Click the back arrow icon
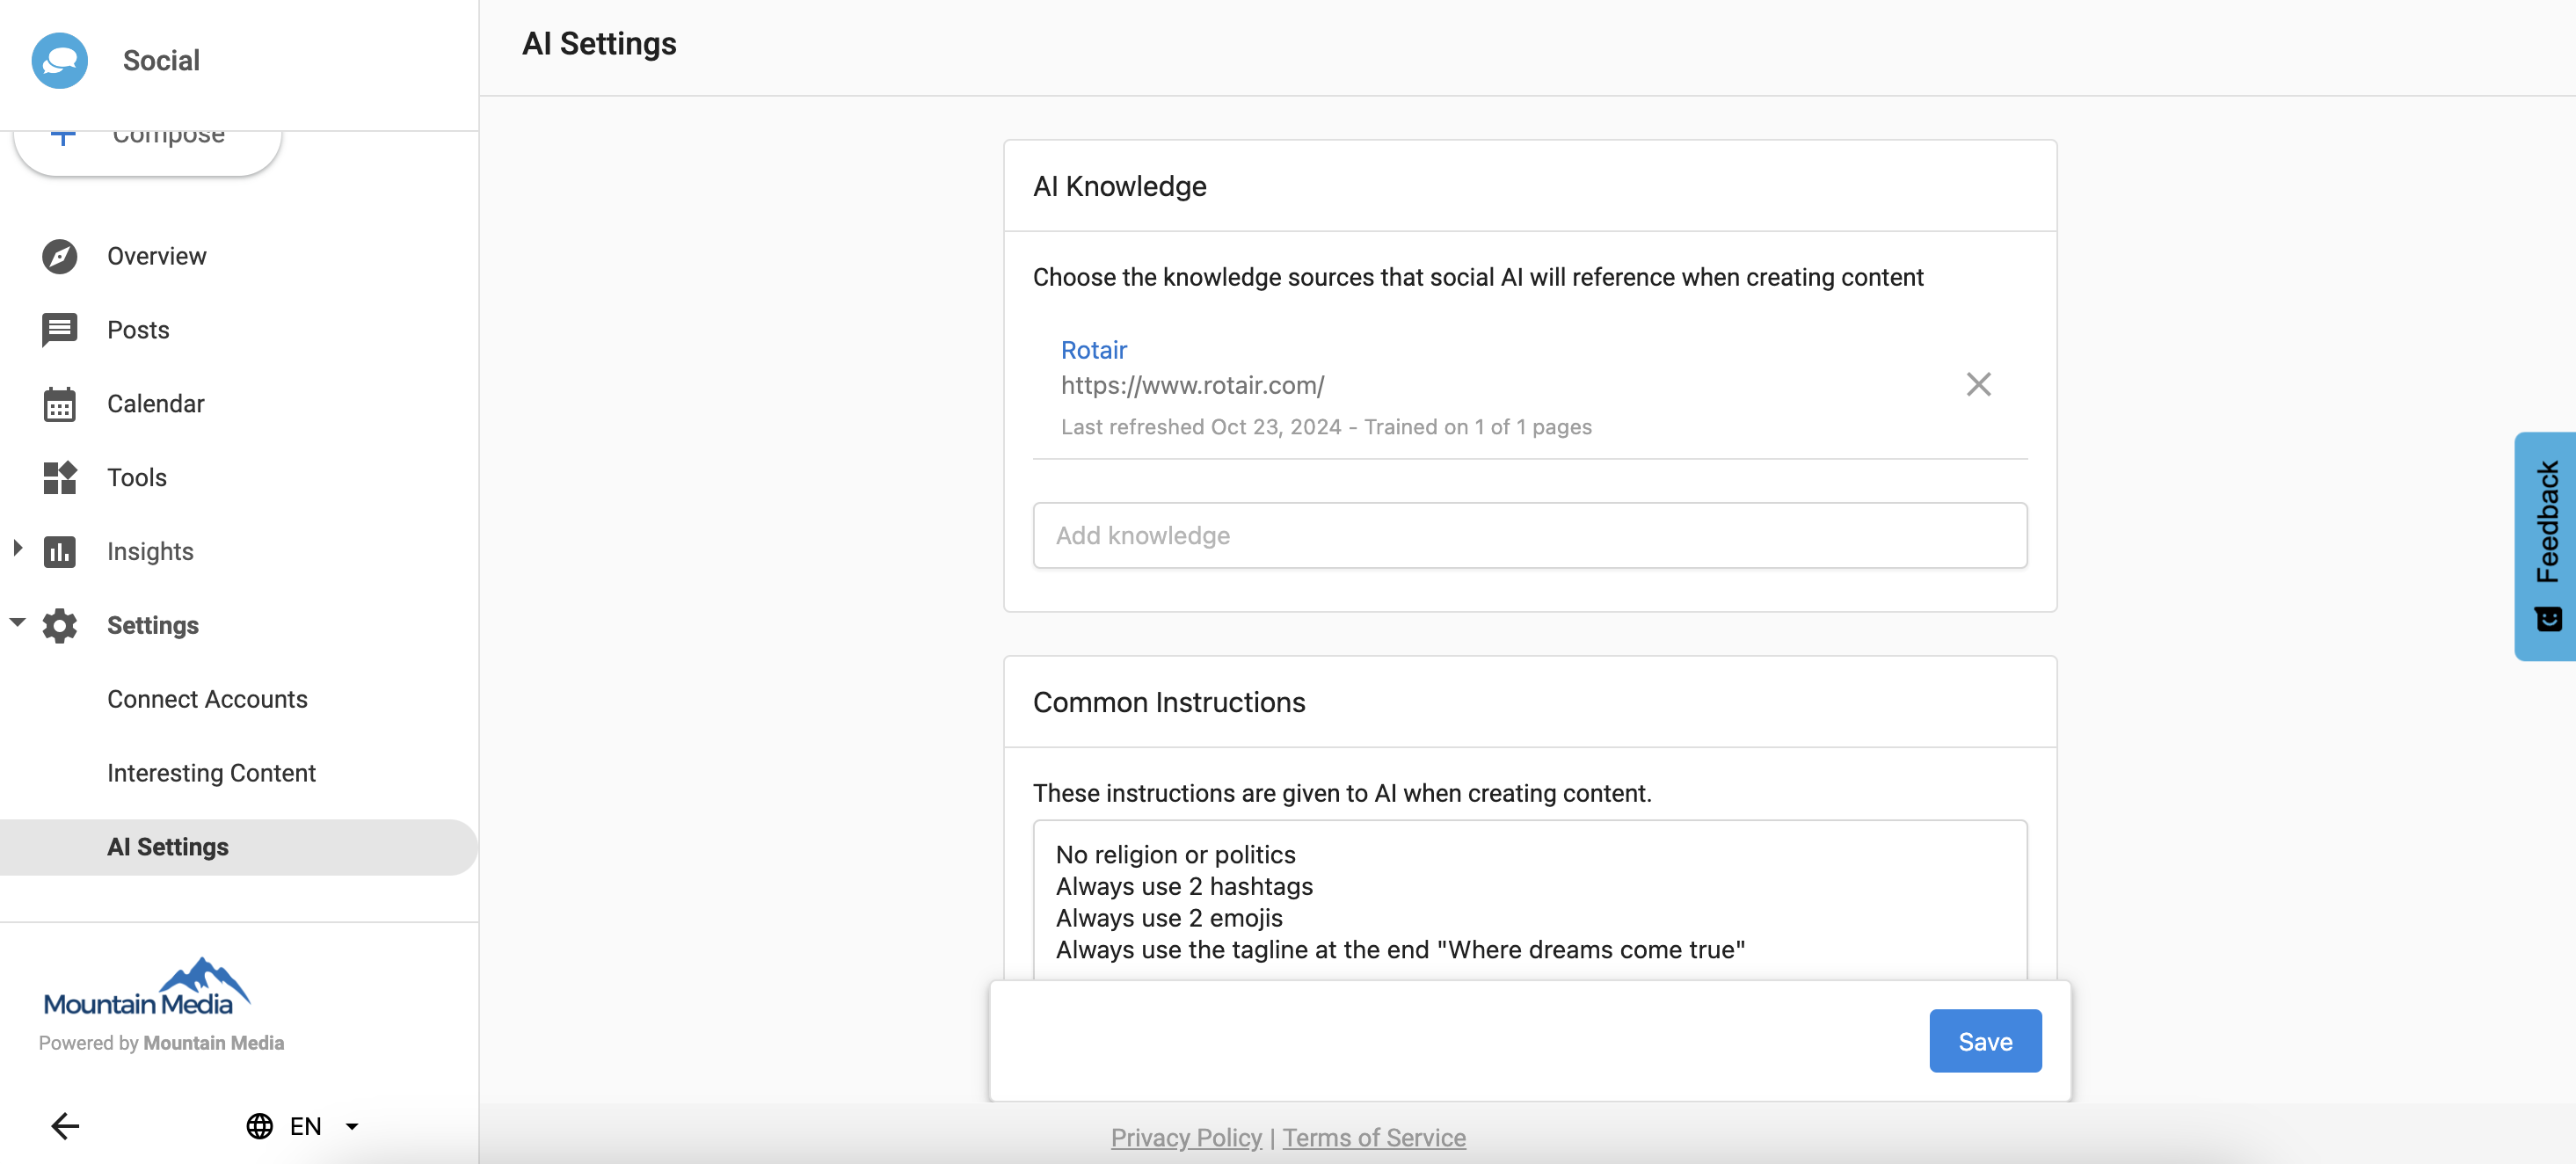 (x=65, y=1126)
